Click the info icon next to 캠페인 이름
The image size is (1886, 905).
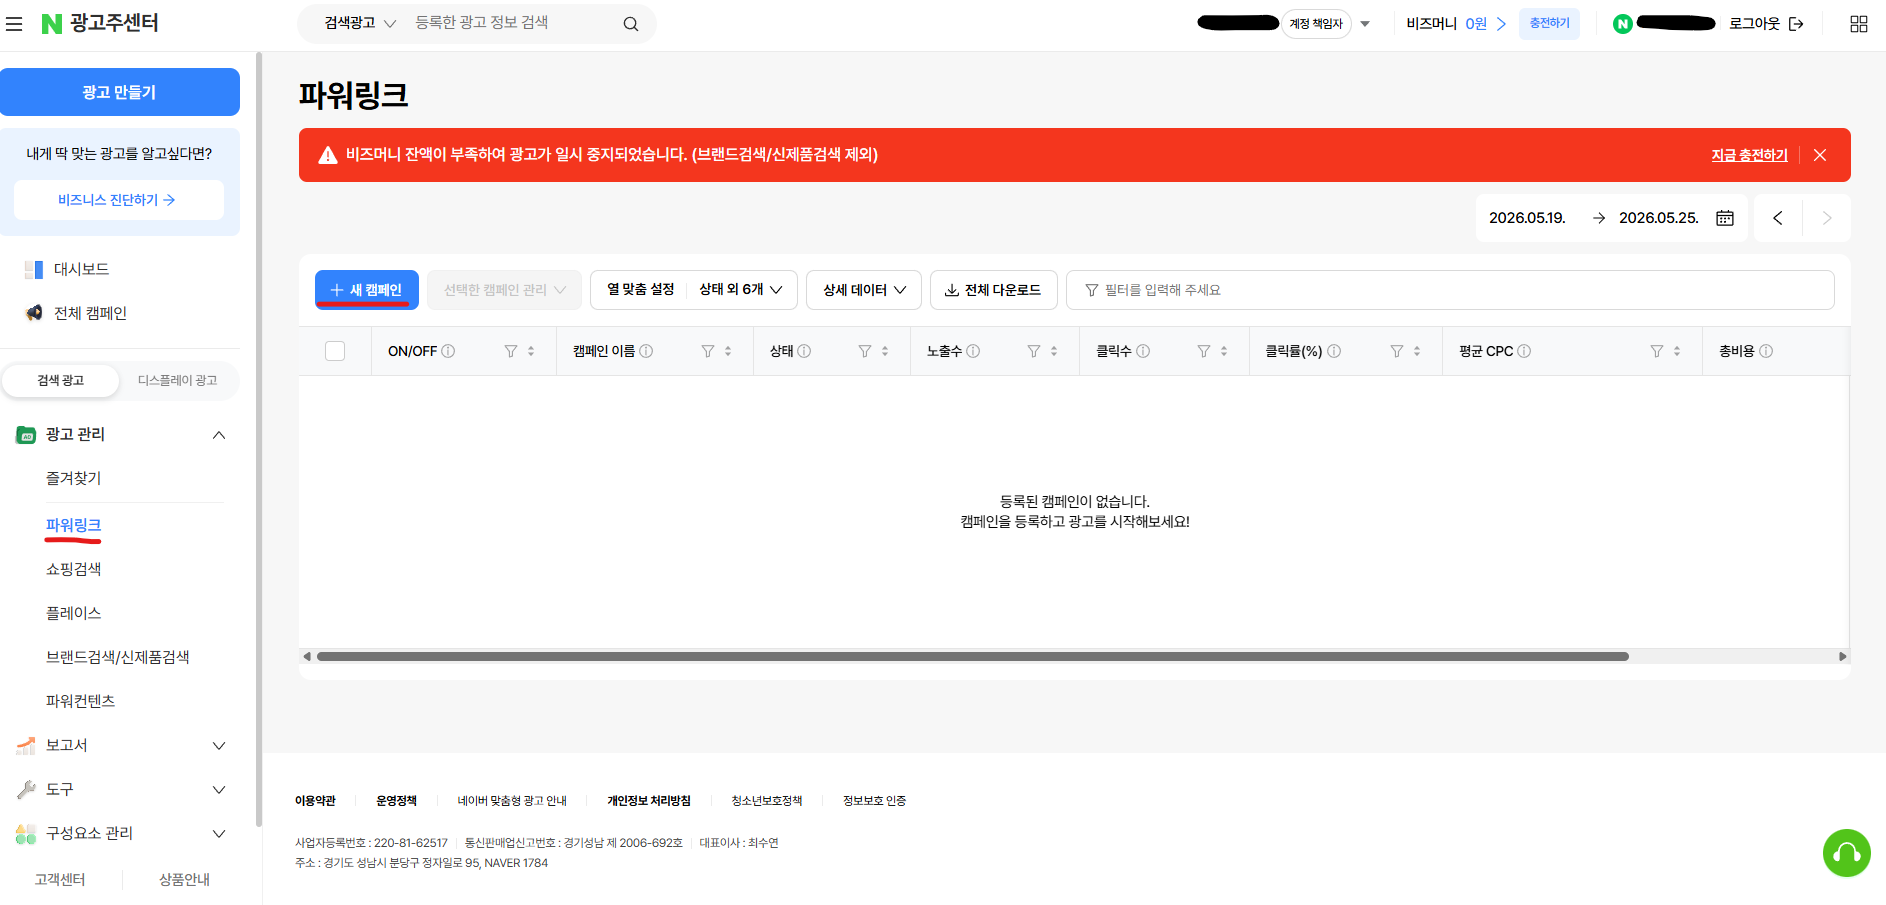(646, 351)
